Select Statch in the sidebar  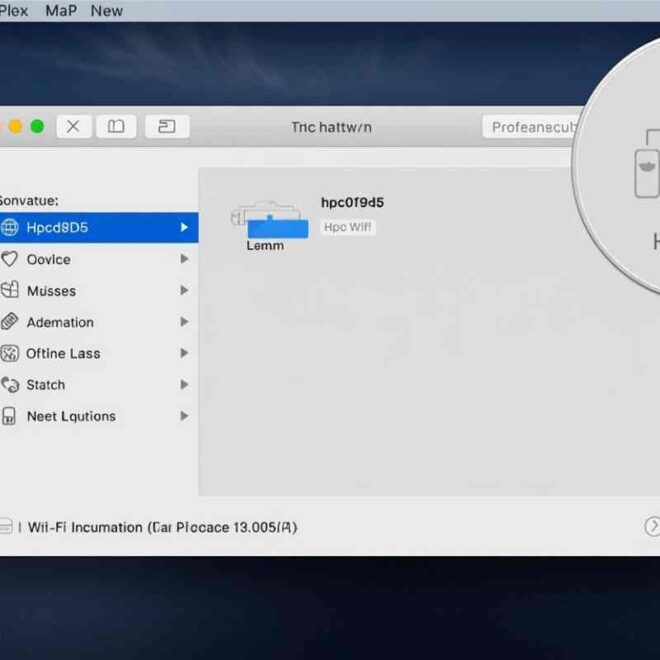click(x=99, y=385)
